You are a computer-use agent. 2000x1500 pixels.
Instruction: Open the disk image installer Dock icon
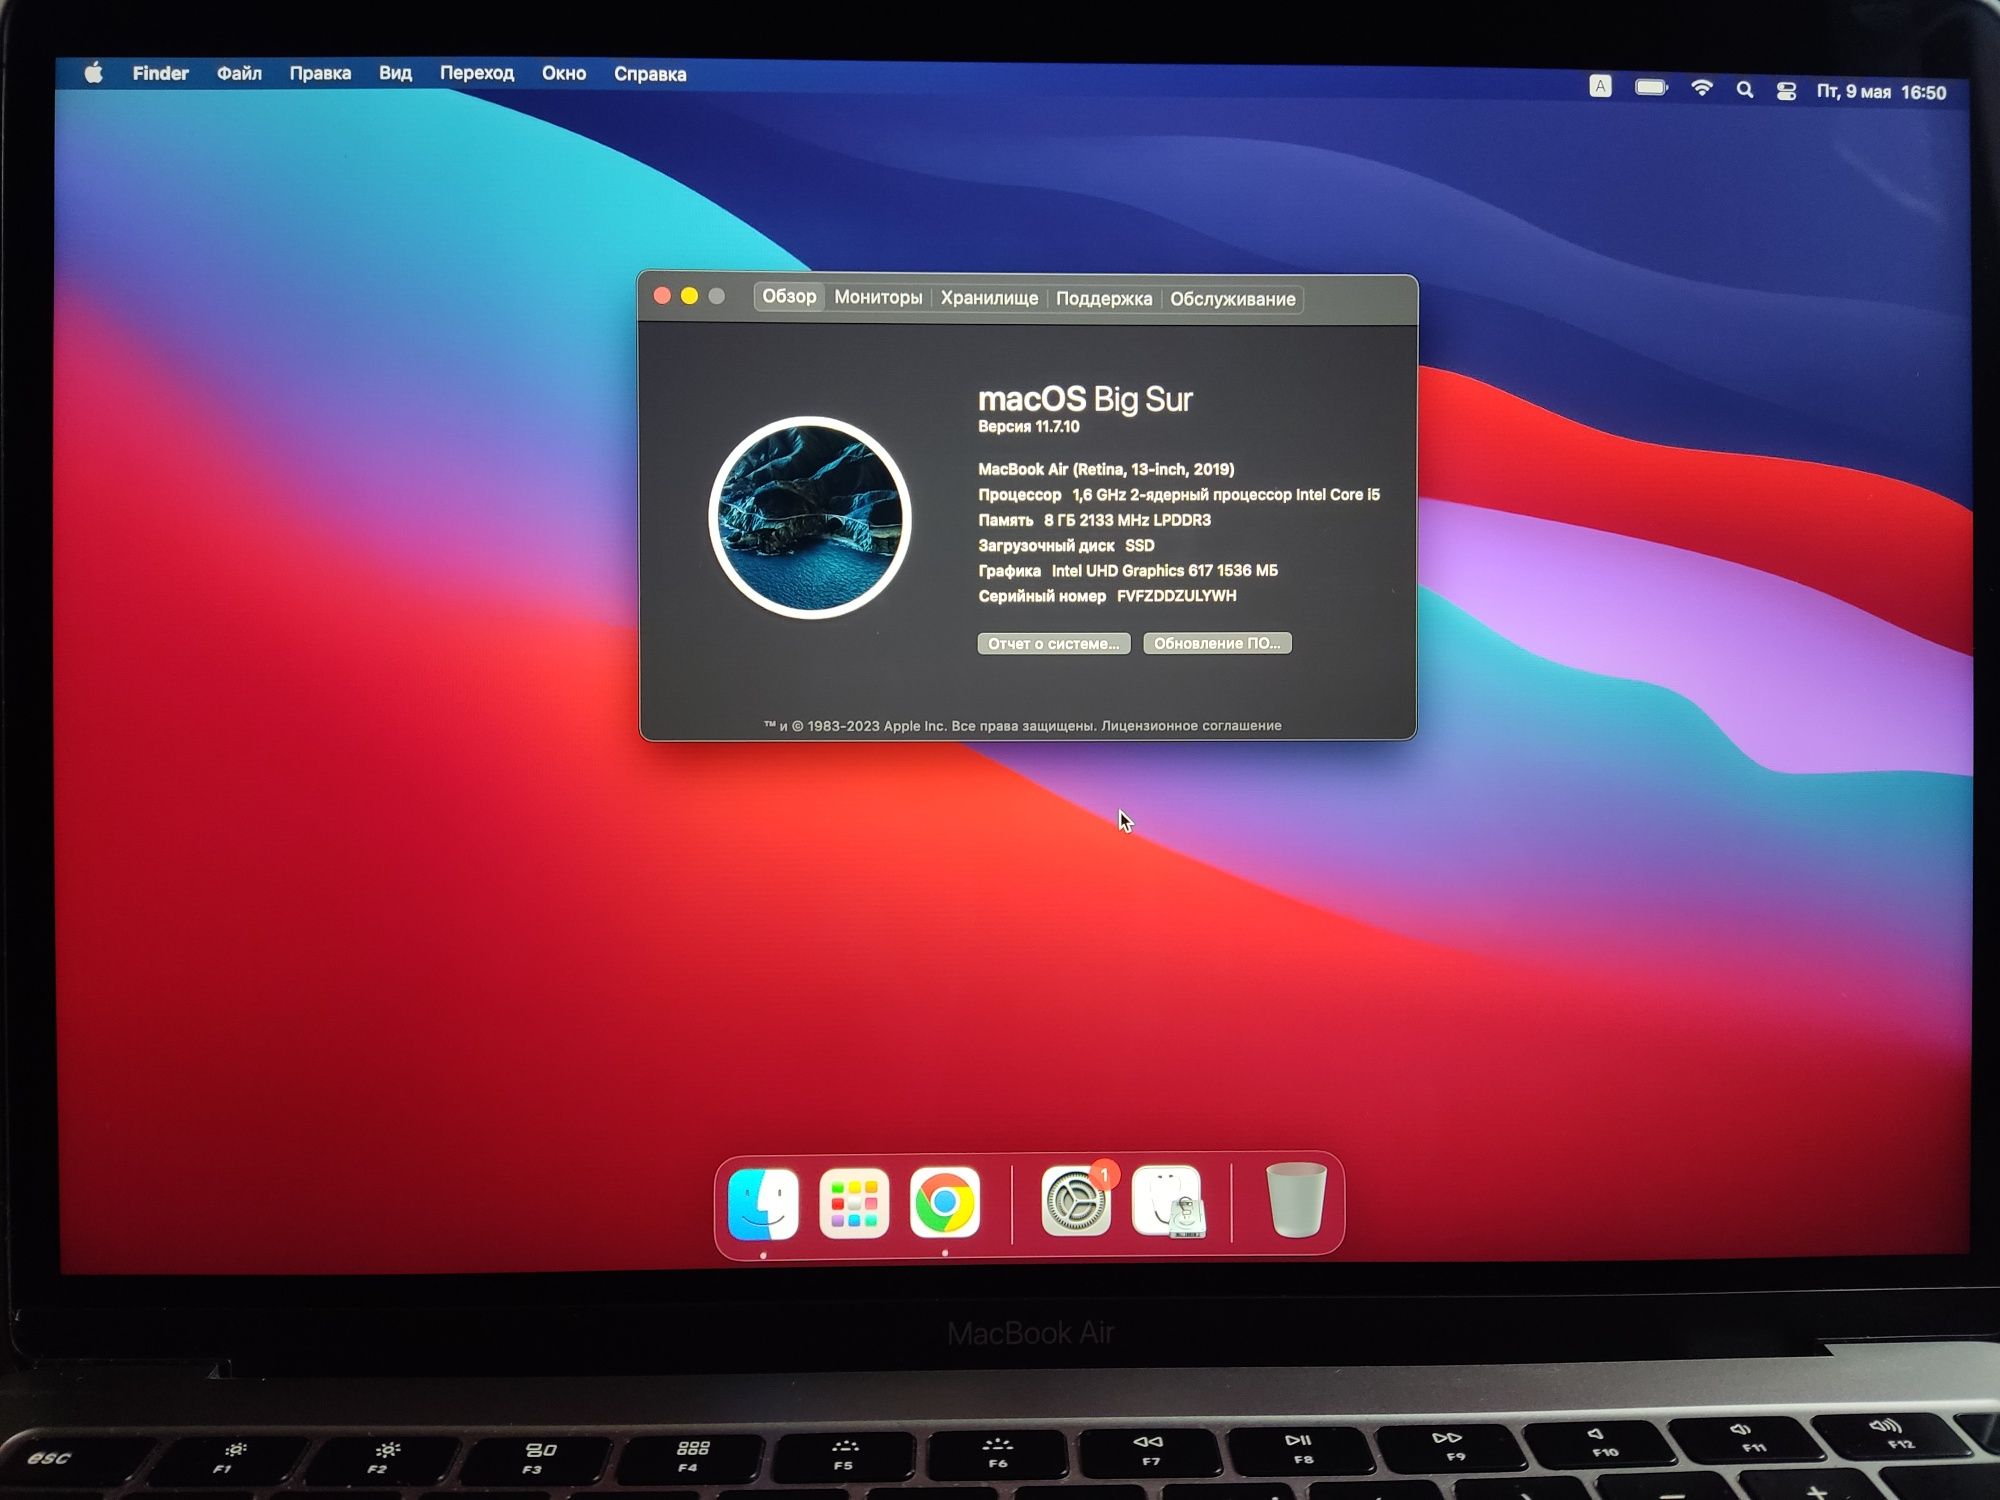(x=1167, y=1201)
